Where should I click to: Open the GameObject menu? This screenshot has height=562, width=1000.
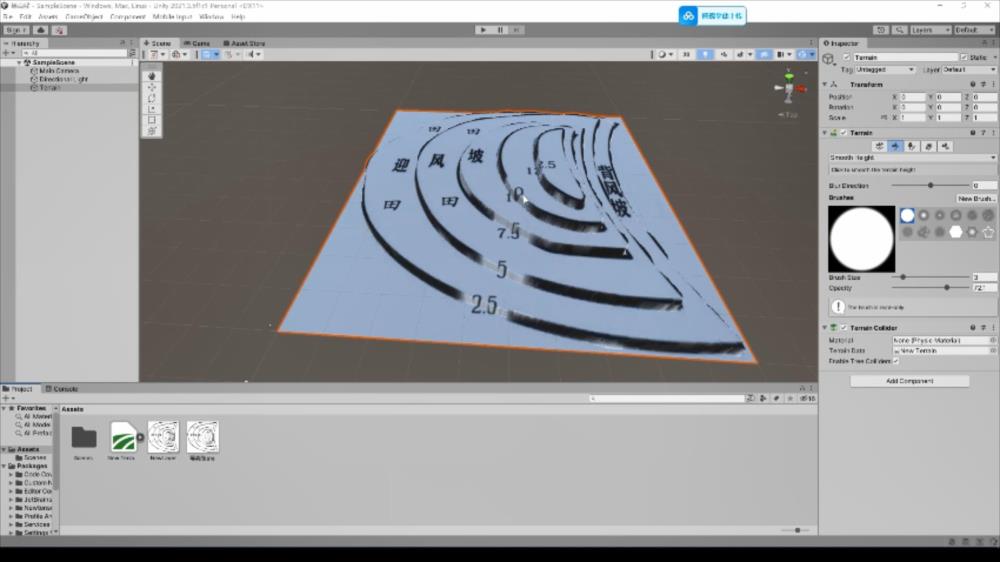84,17
